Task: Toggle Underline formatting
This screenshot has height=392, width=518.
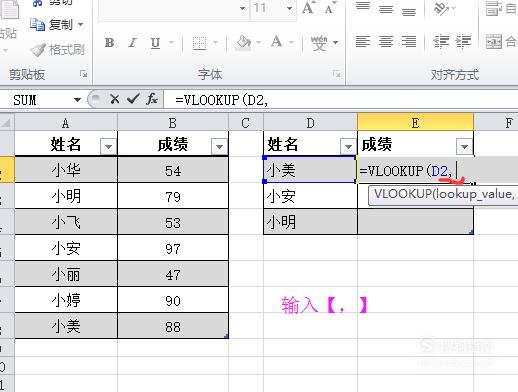Action: (x=155, y=43)
